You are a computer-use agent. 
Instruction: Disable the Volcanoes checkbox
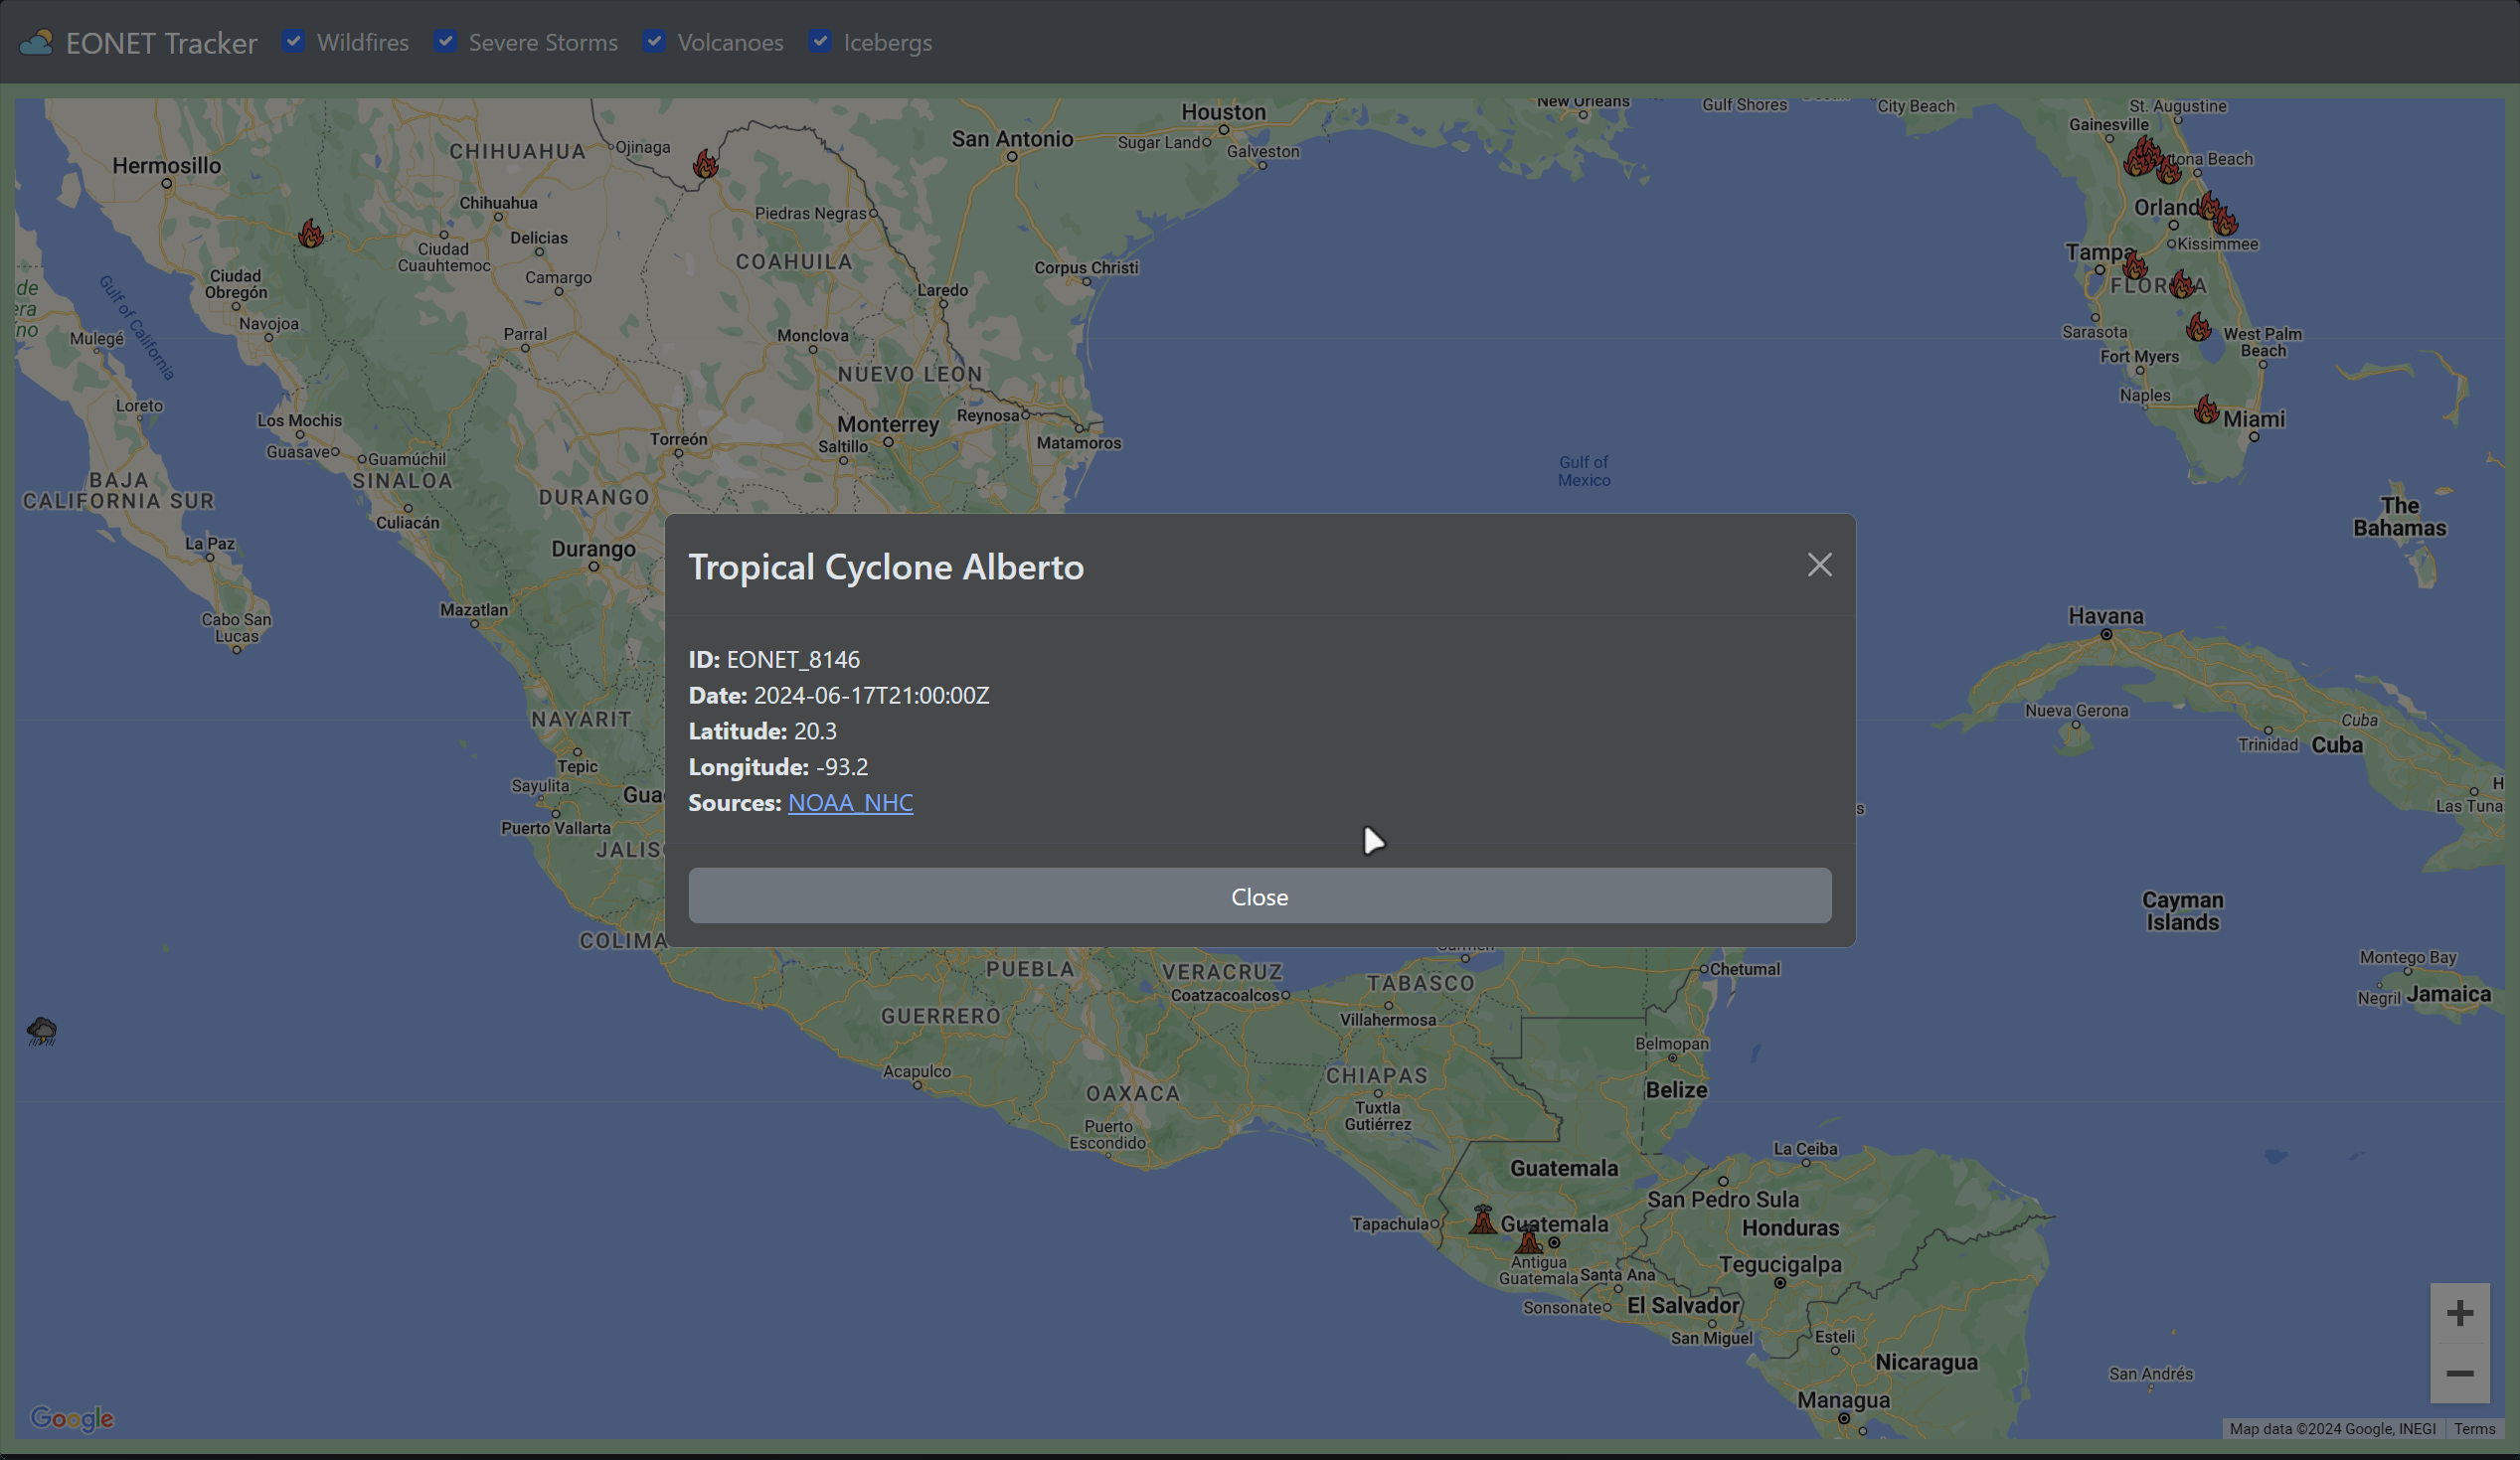pyautogui.click(x=654, y=42)
